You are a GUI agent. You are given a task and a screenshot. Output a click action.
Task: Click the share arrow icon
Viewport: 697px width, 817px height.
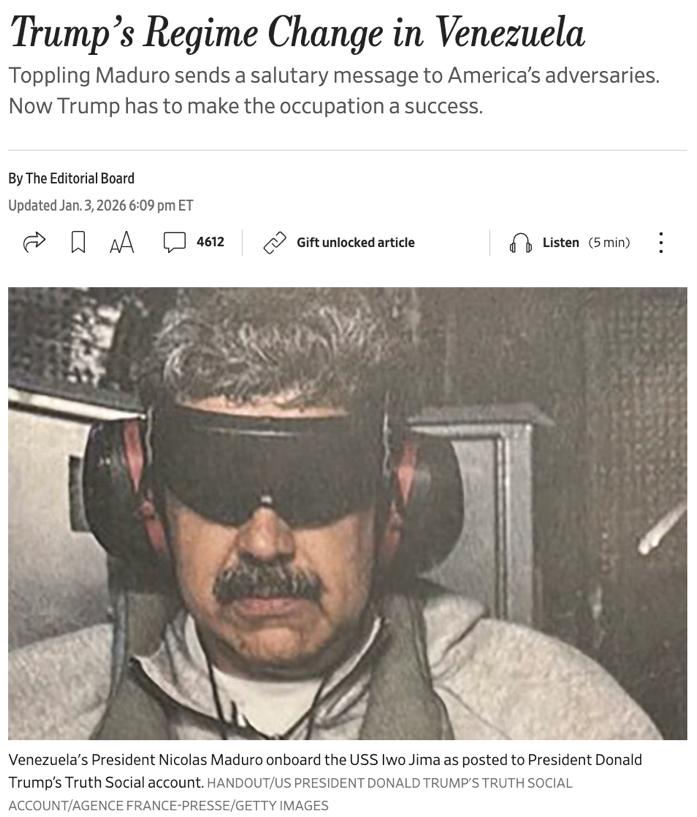click(34, 242)
